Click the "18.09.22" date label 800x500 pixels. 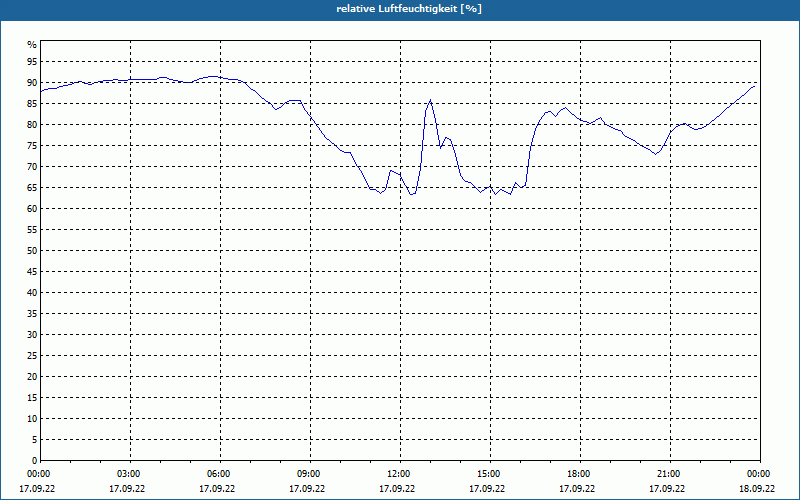coord(757,489)
